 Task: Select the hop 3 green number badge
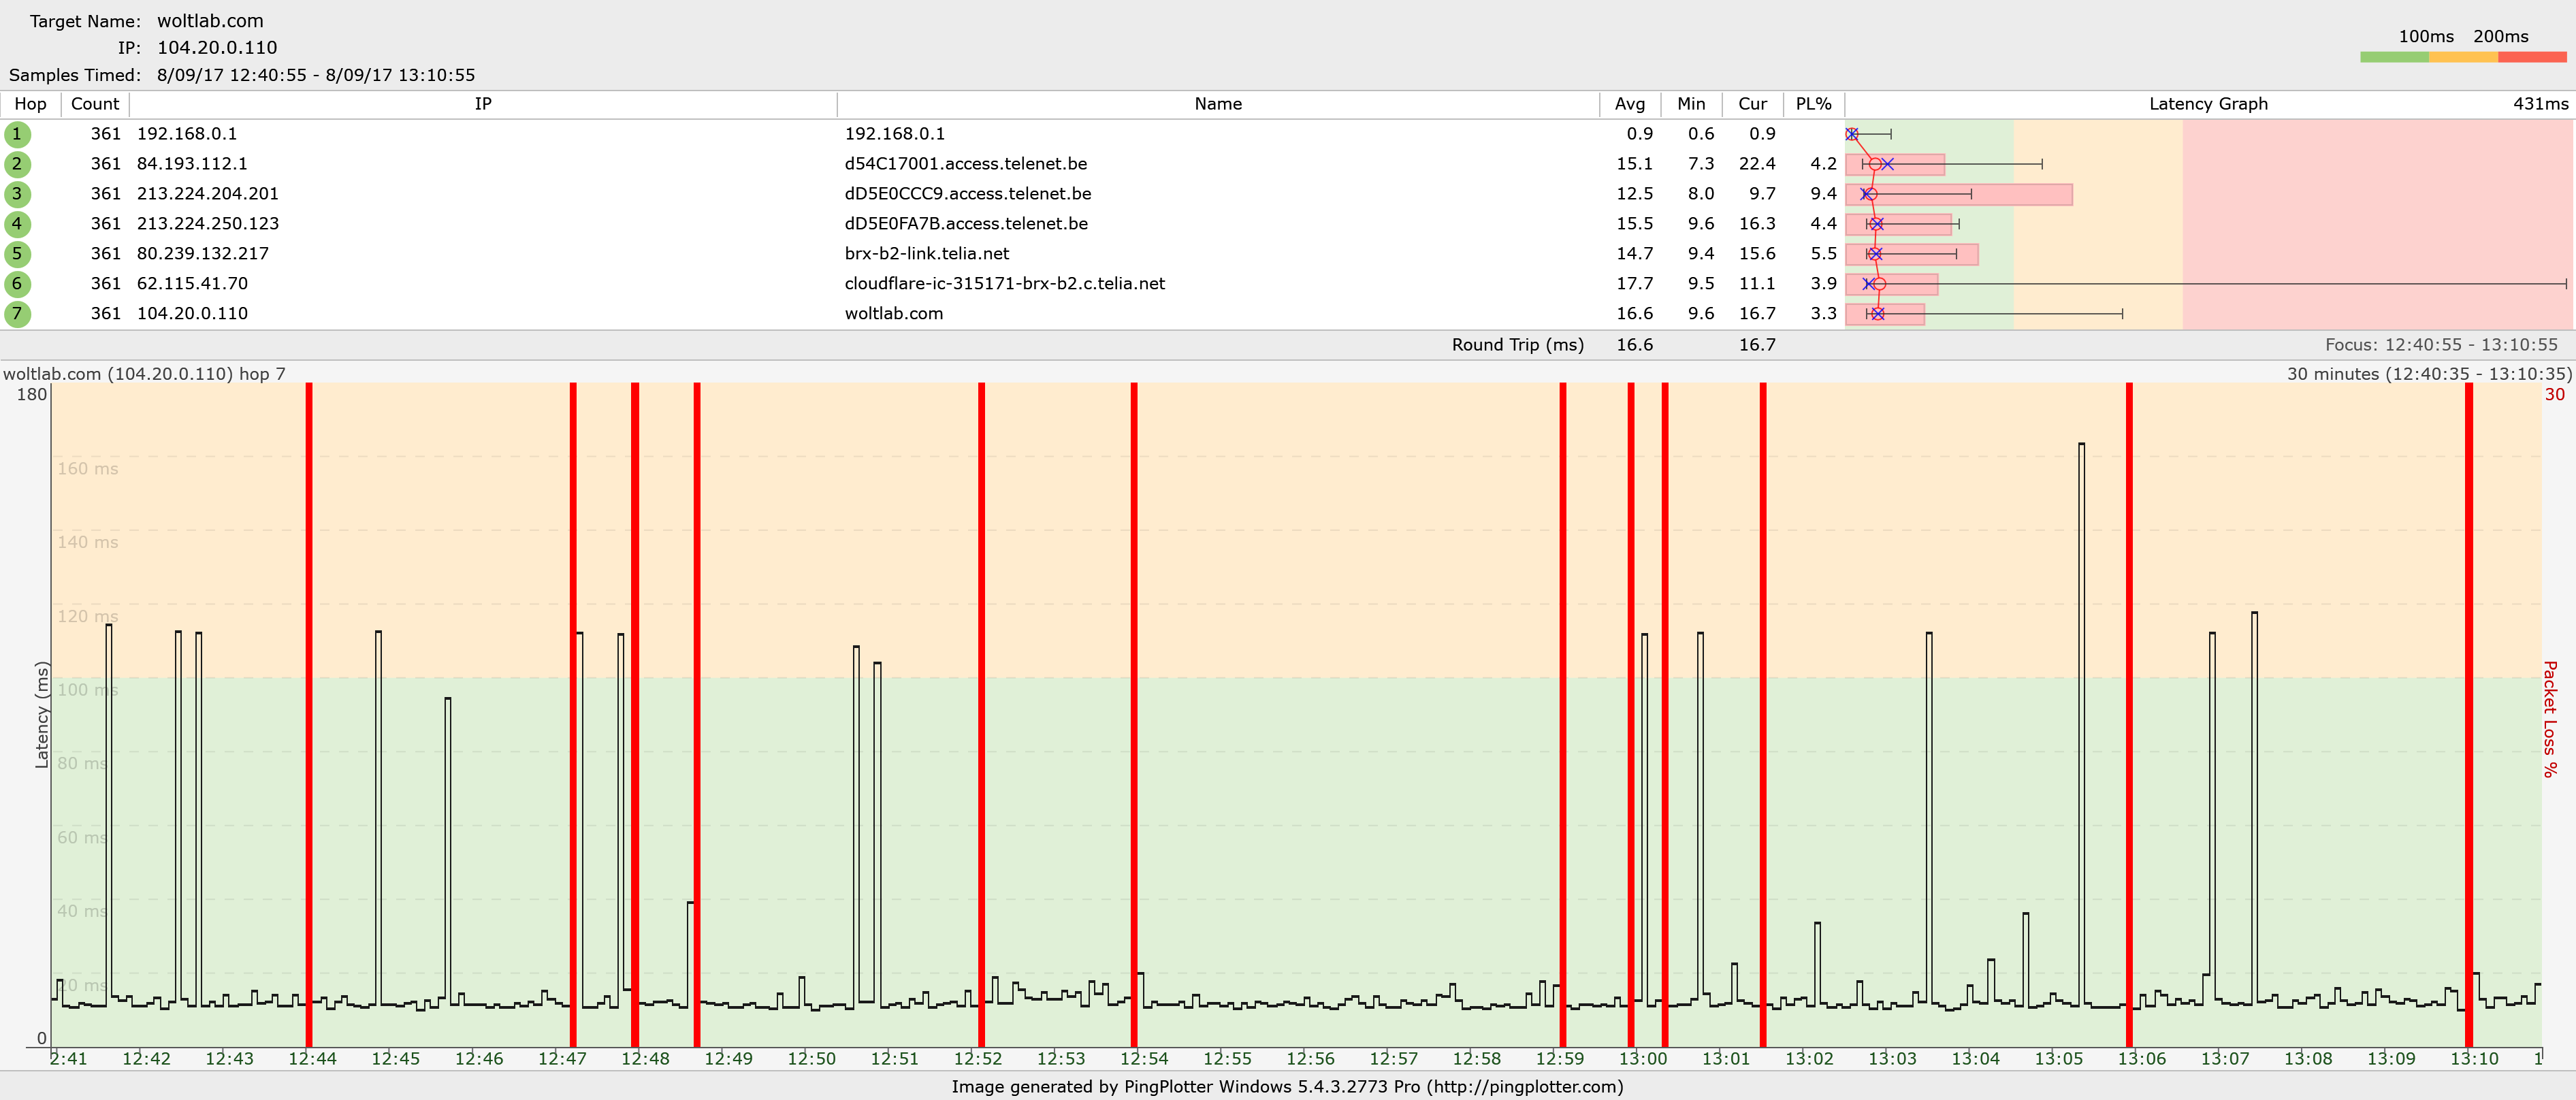point(17,194)
